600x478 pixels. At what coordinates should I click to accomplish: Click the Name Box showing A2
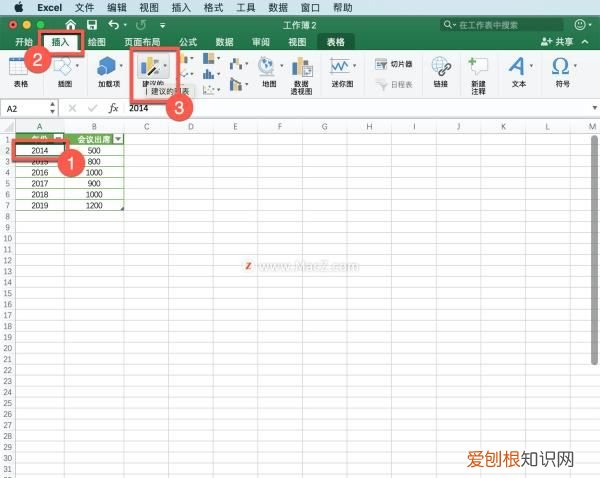tap(26, 109)
